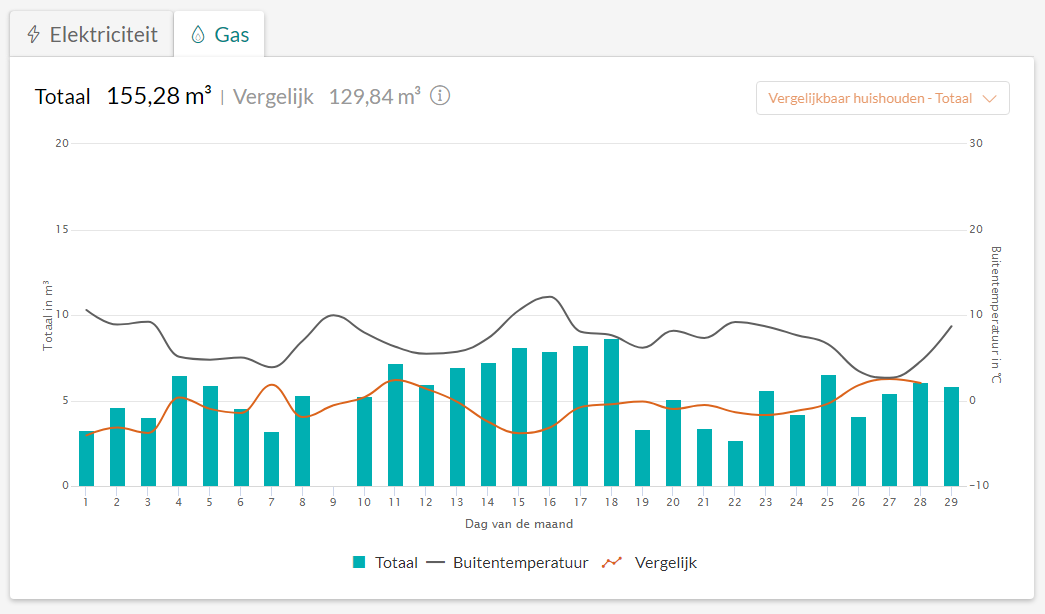The height and width of the screenshot is (614, 1045).
Task: Click the gray Buitentemperatuur legend line icon
Action: click(x=435, y=562)
